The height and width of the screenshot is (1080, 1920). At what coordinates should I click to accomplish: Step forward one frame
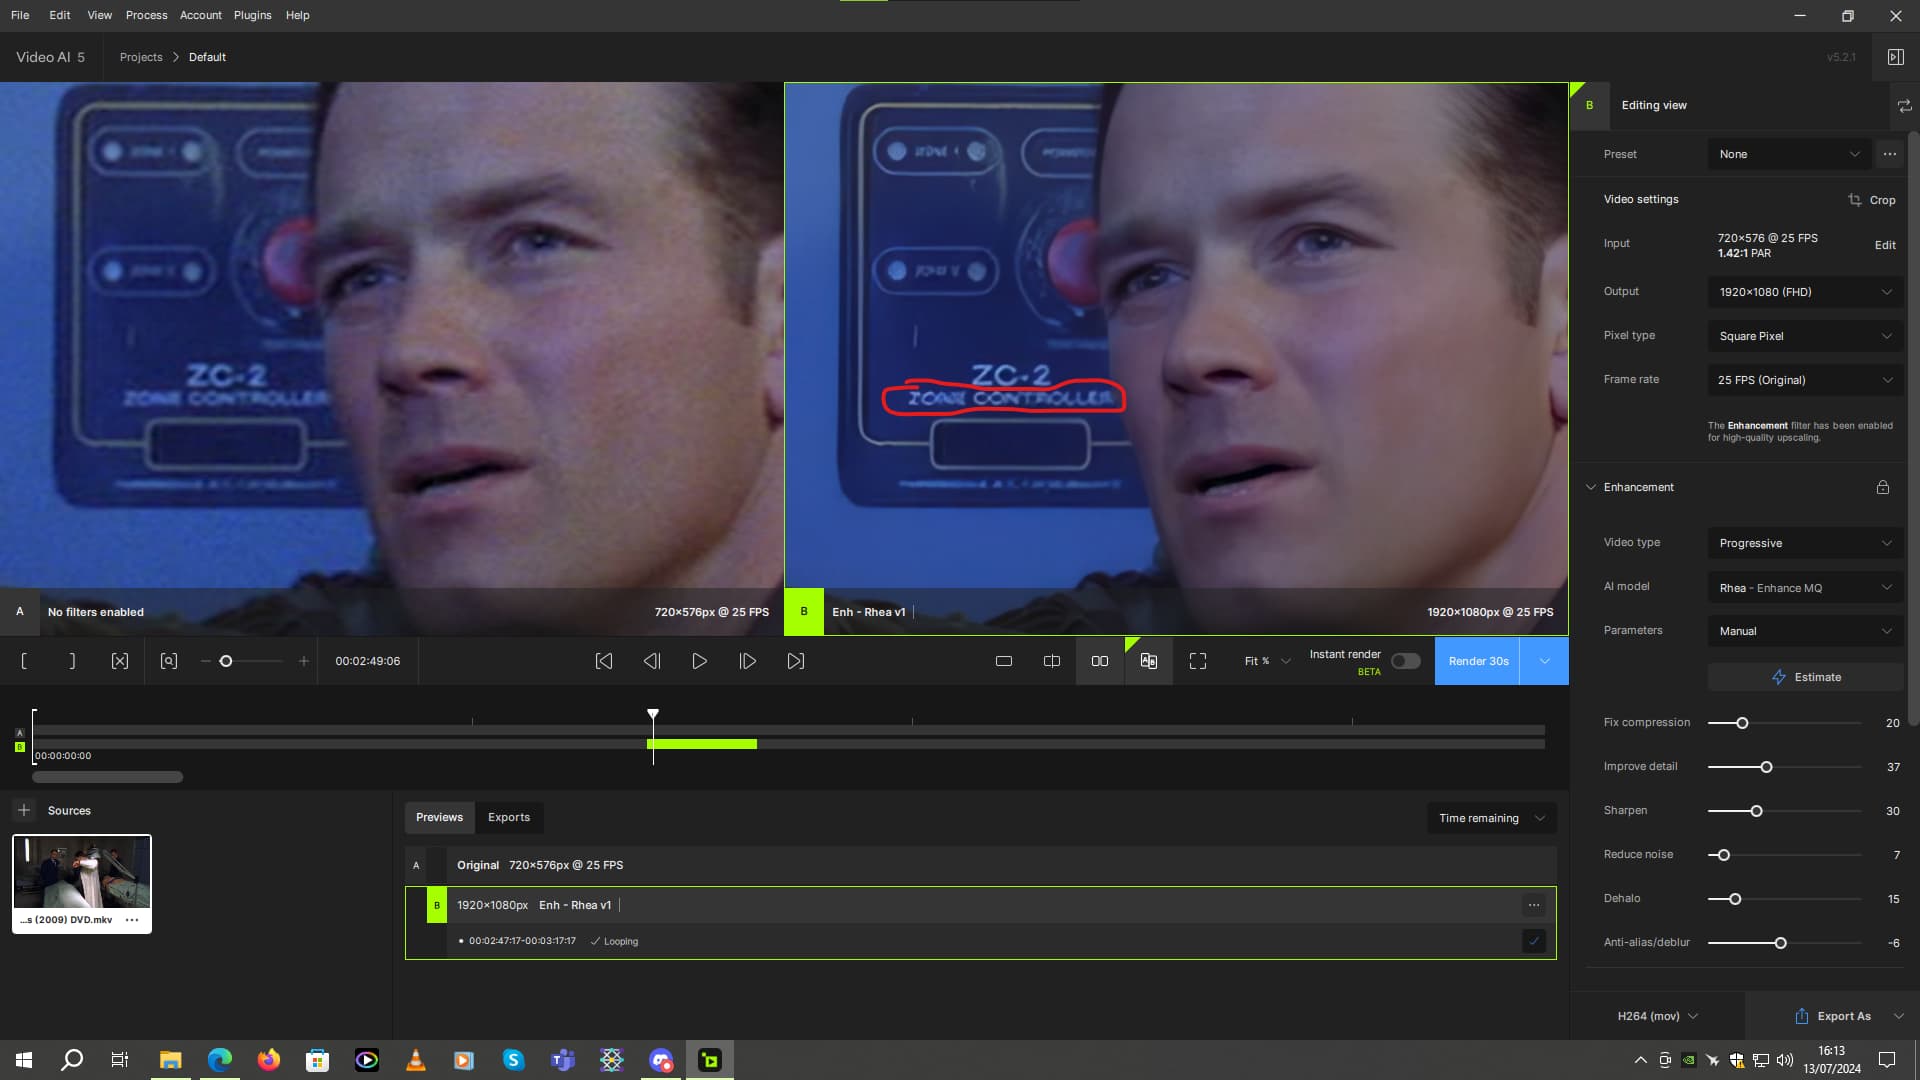(x=747, y=661)
